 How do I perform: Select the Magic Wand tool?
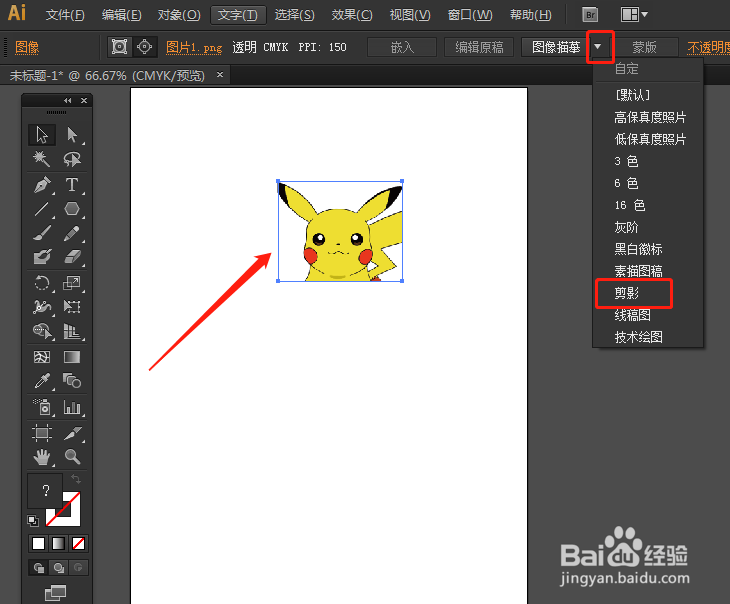coord(42,159)
